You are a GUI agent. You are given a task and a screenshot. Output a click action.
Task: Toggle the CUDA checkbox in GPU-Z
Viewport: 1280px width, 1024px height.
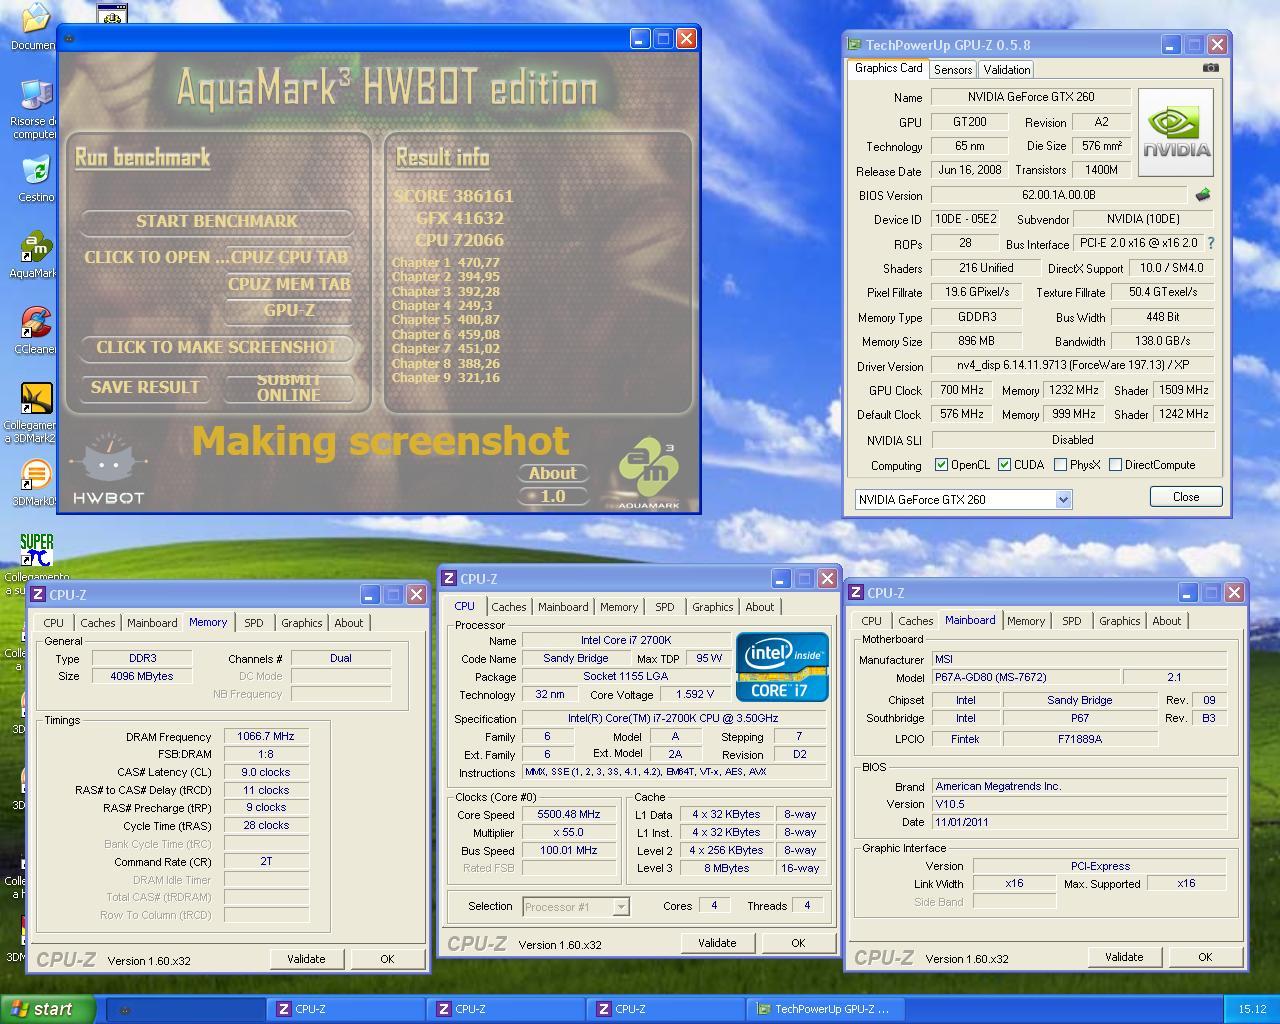(x=1004, y=465)
